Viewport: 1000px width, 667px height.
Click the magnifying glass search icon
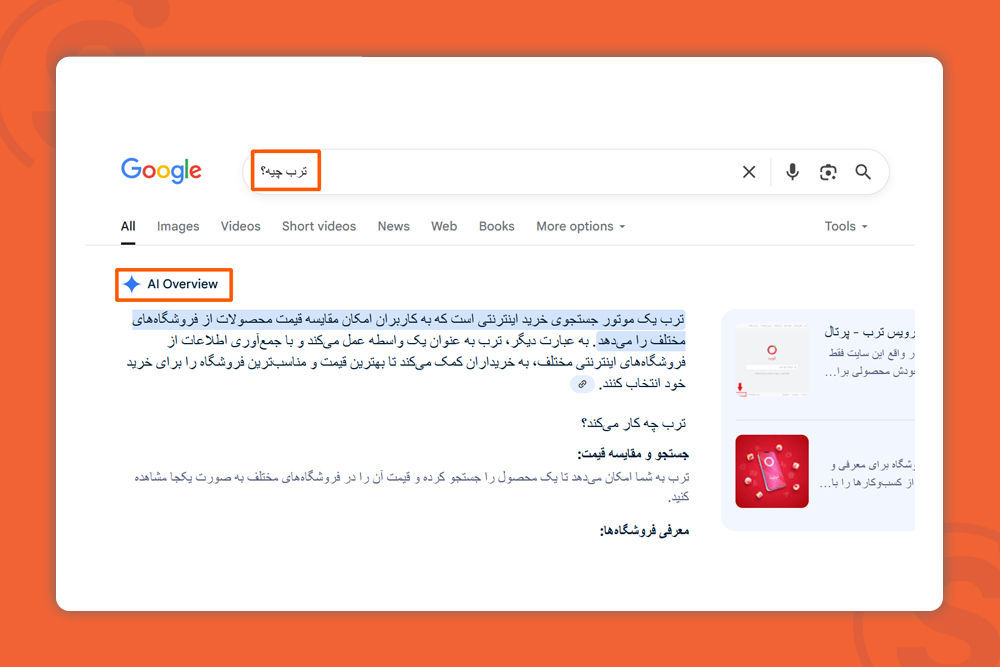coord(863,172)
